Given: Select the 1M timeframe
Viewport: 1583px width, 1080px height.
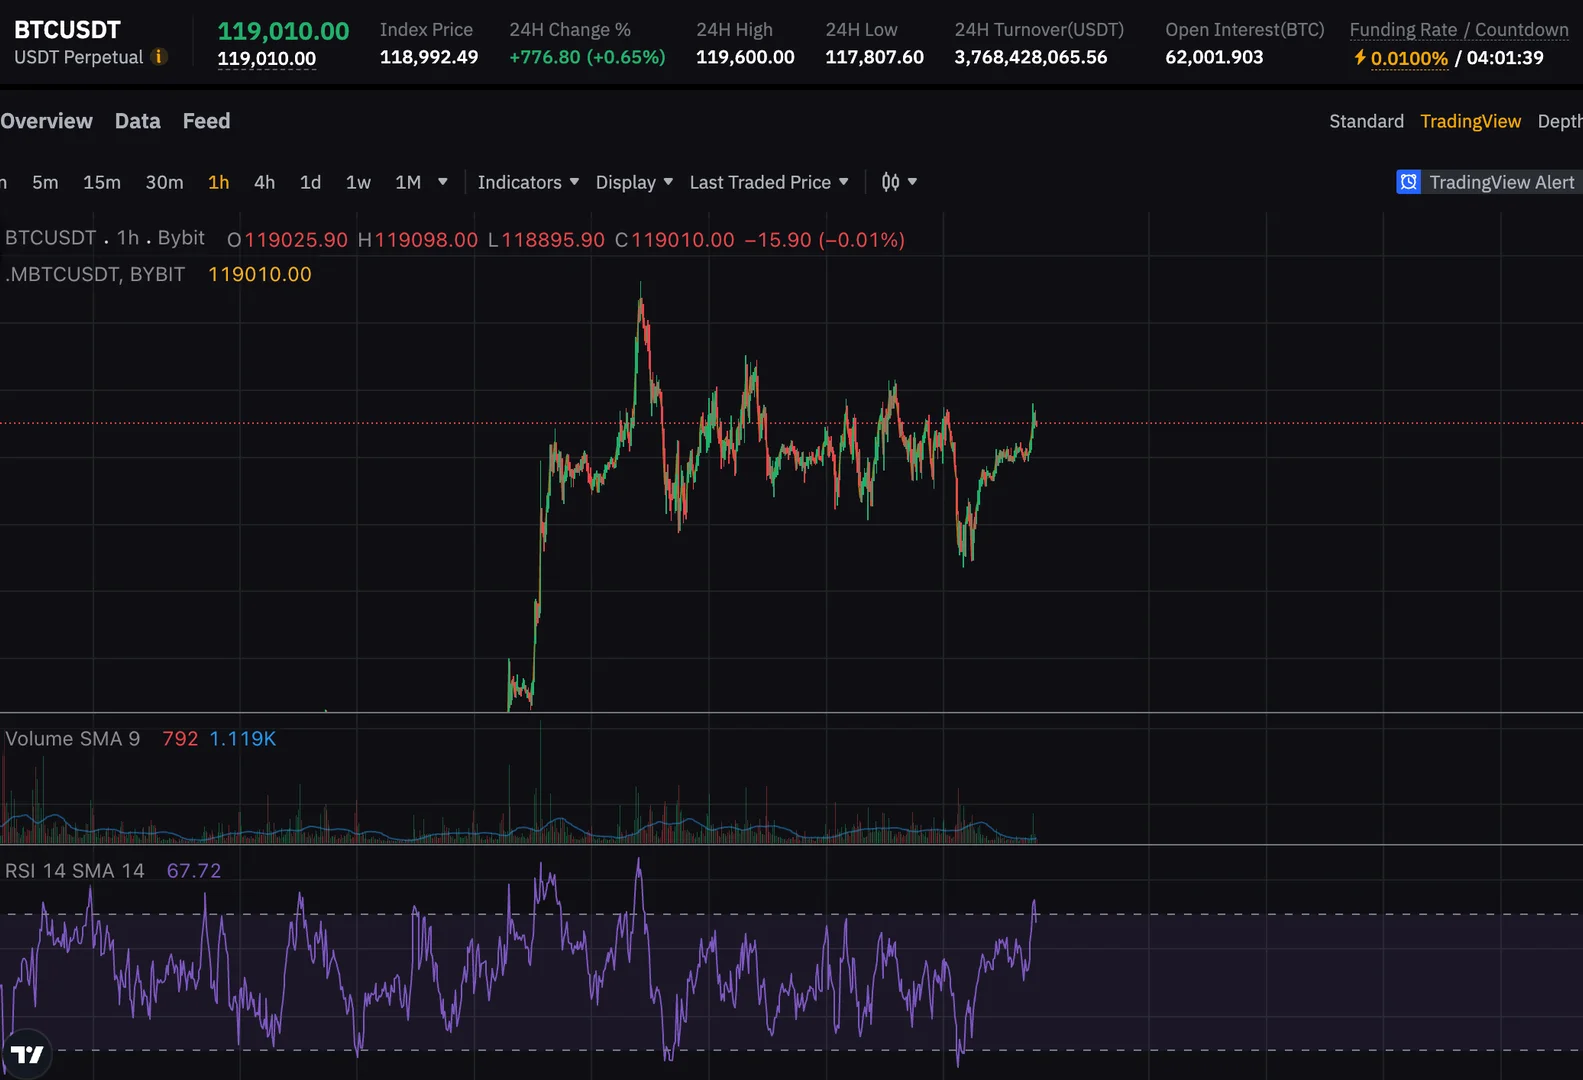Looking at the screenshot, I should 408,182.
